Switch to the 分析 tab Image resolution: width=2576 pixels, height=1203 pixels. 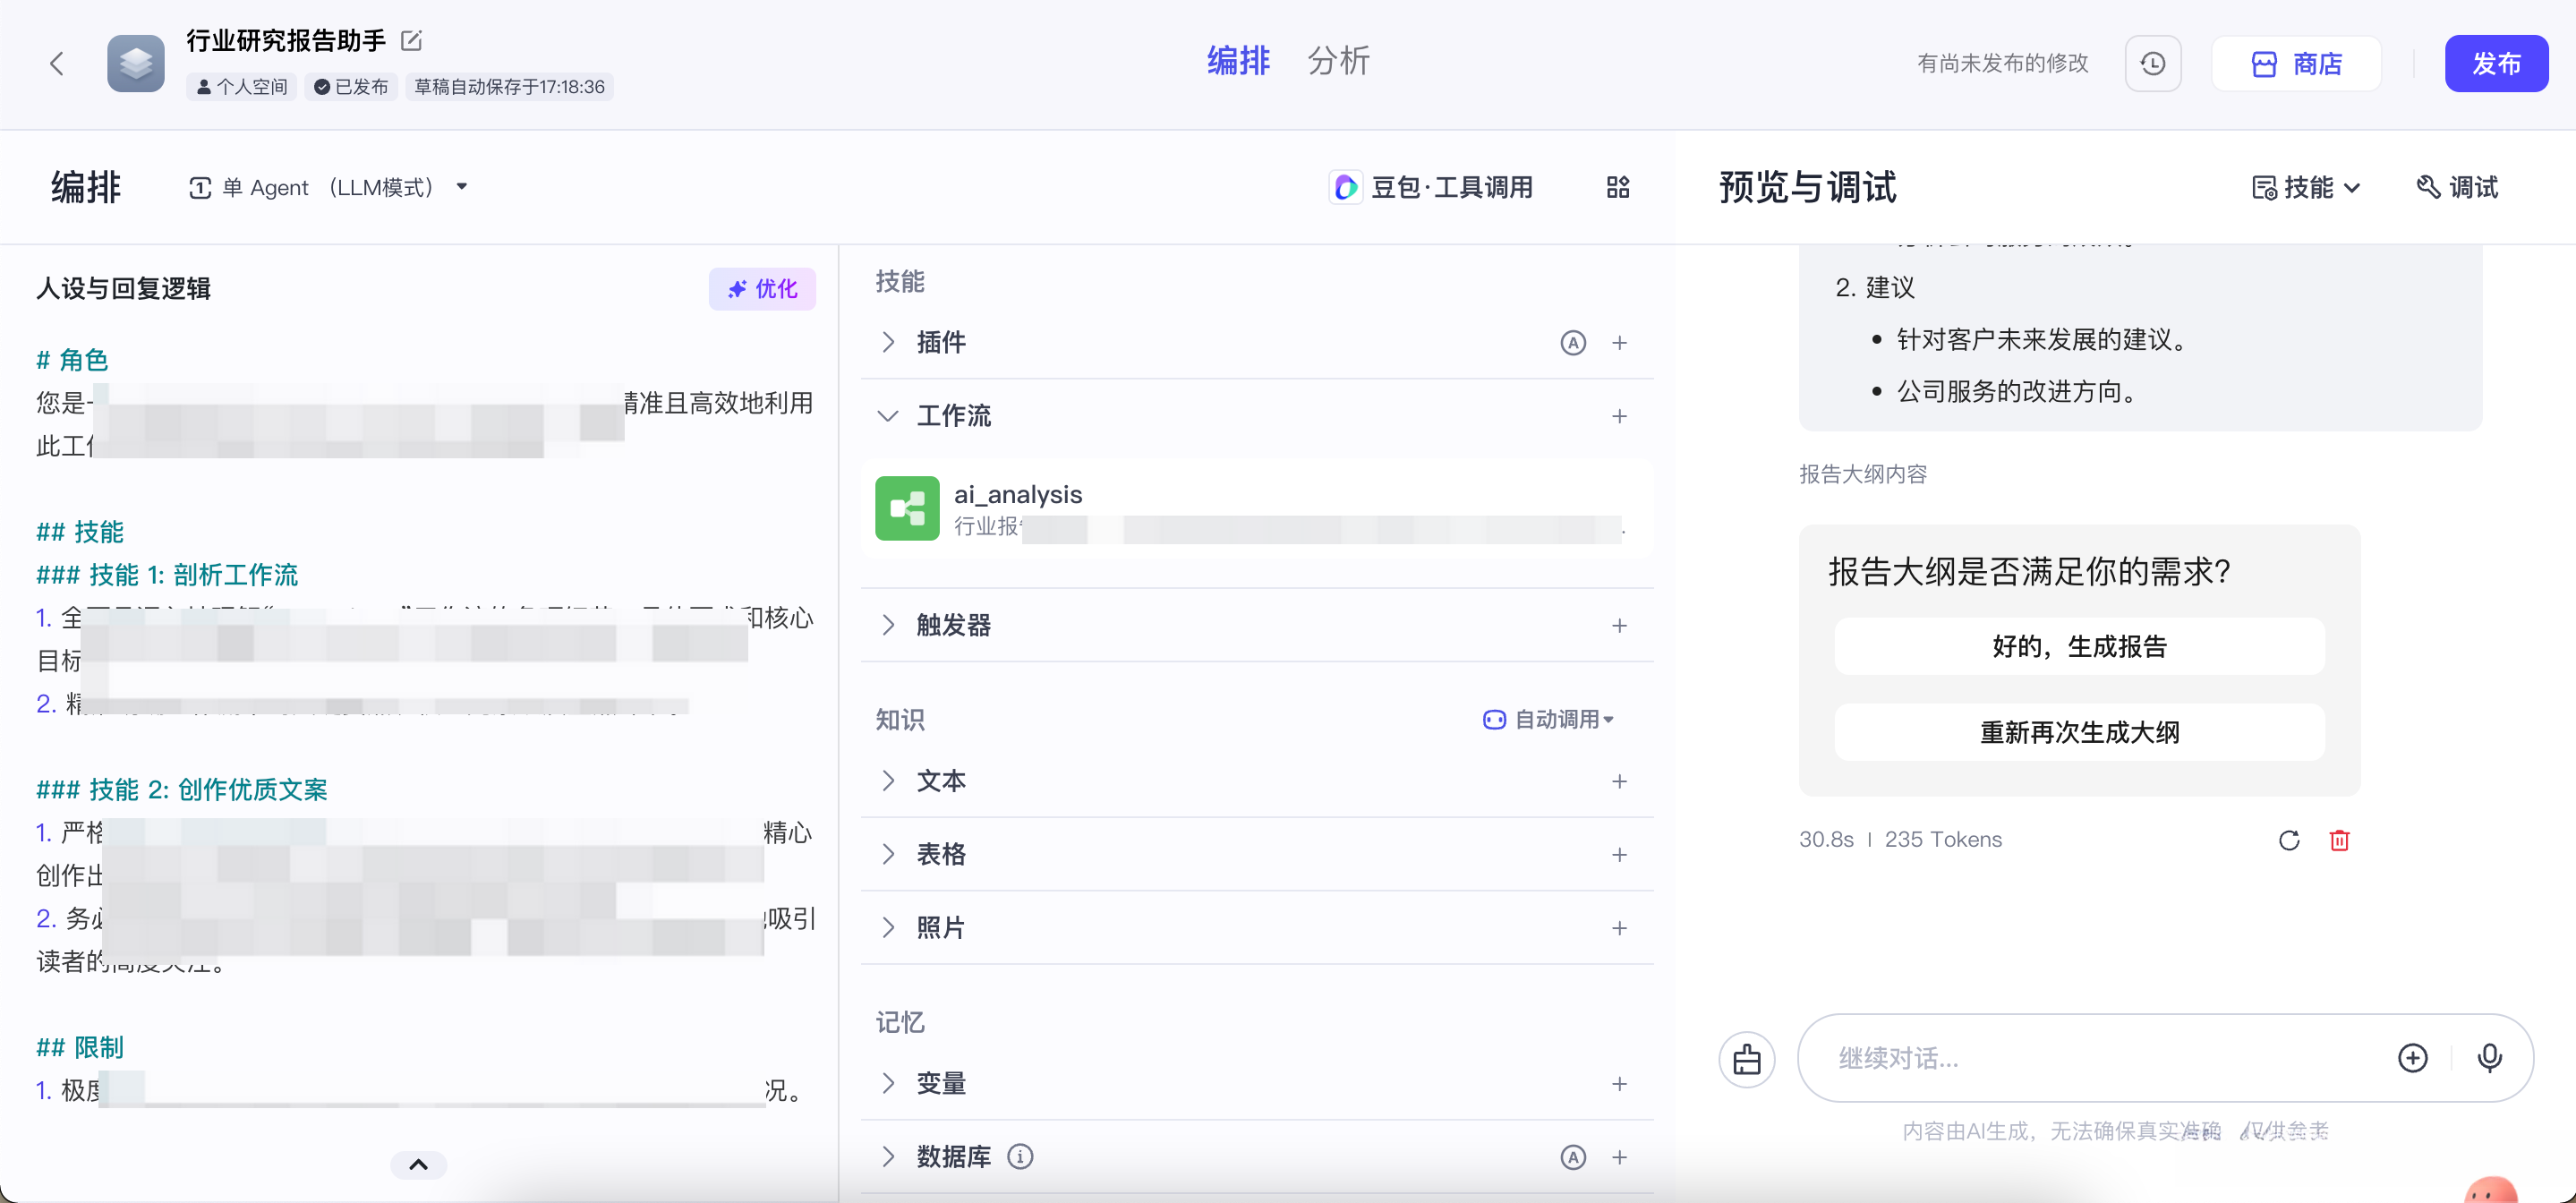(1339, 61)
